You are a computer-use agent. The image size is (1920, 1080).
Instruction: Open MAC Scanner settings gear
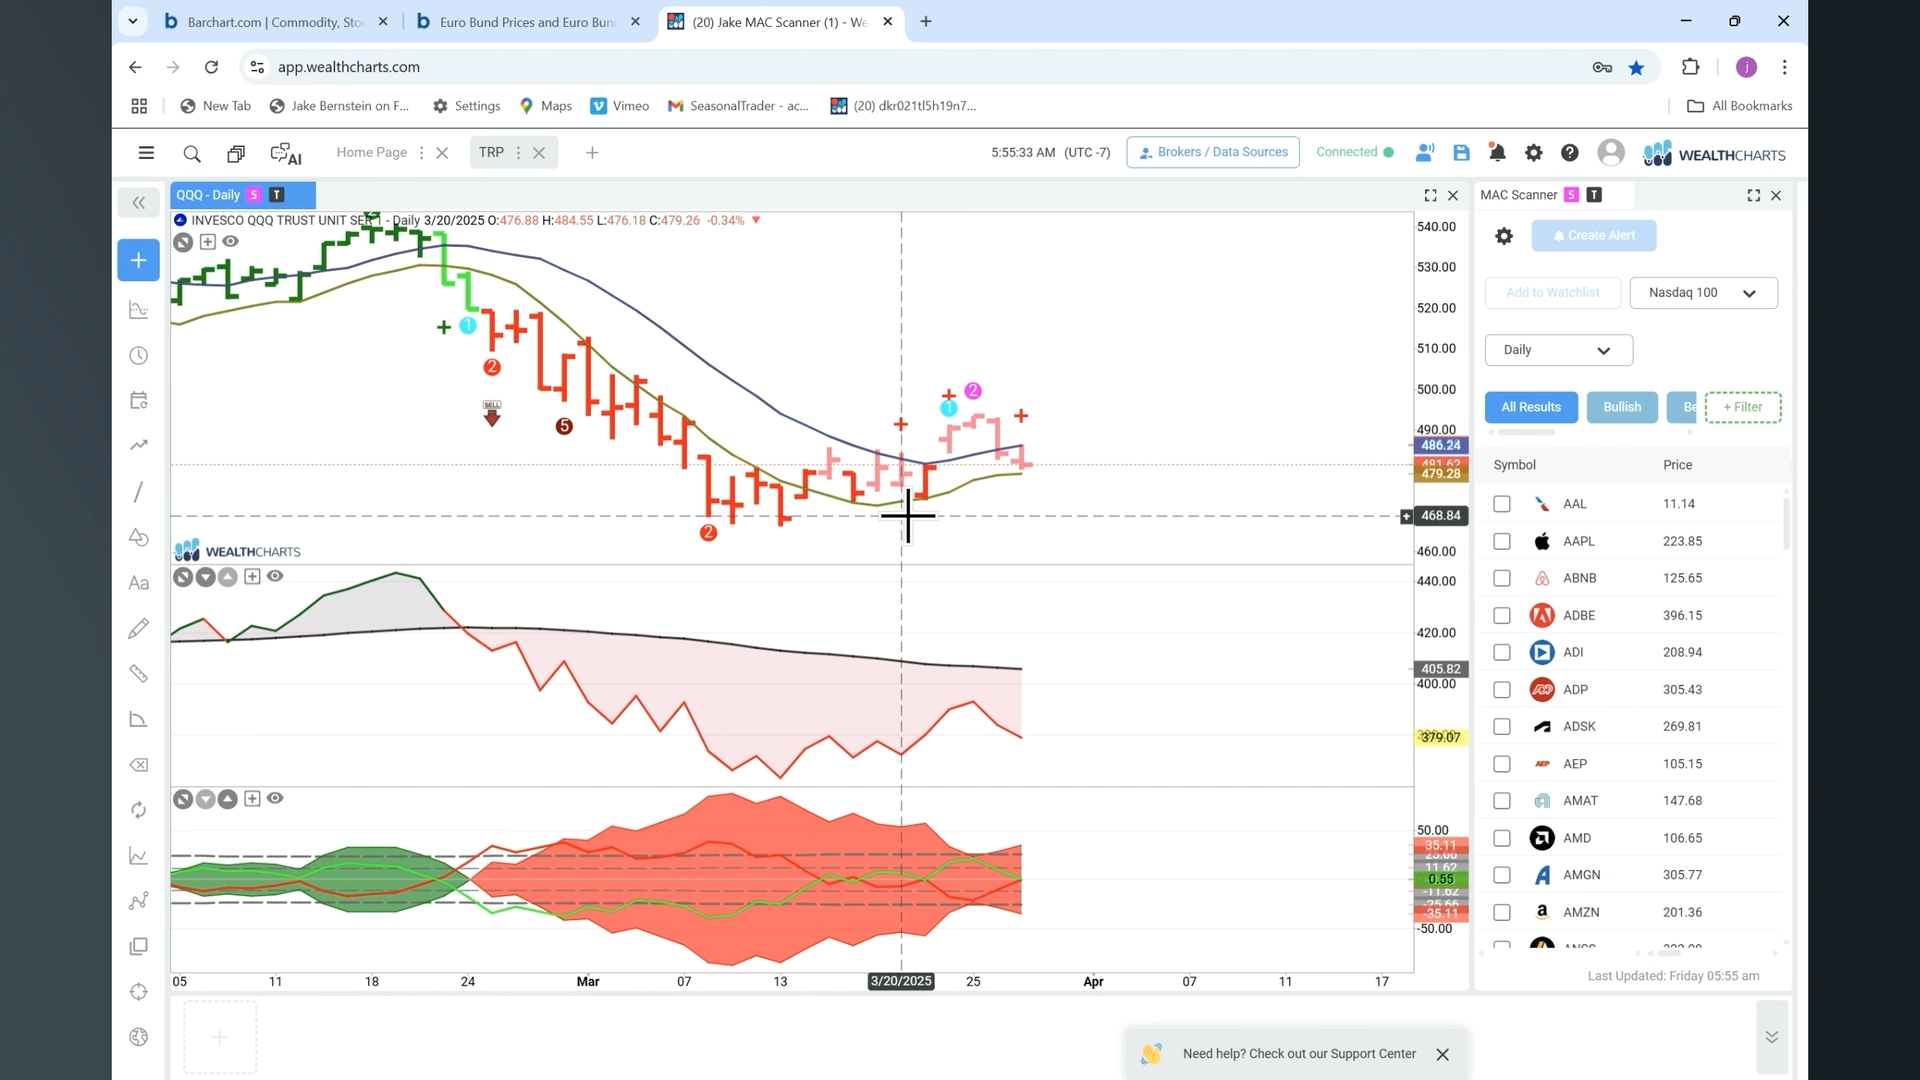click(1504, 236)
